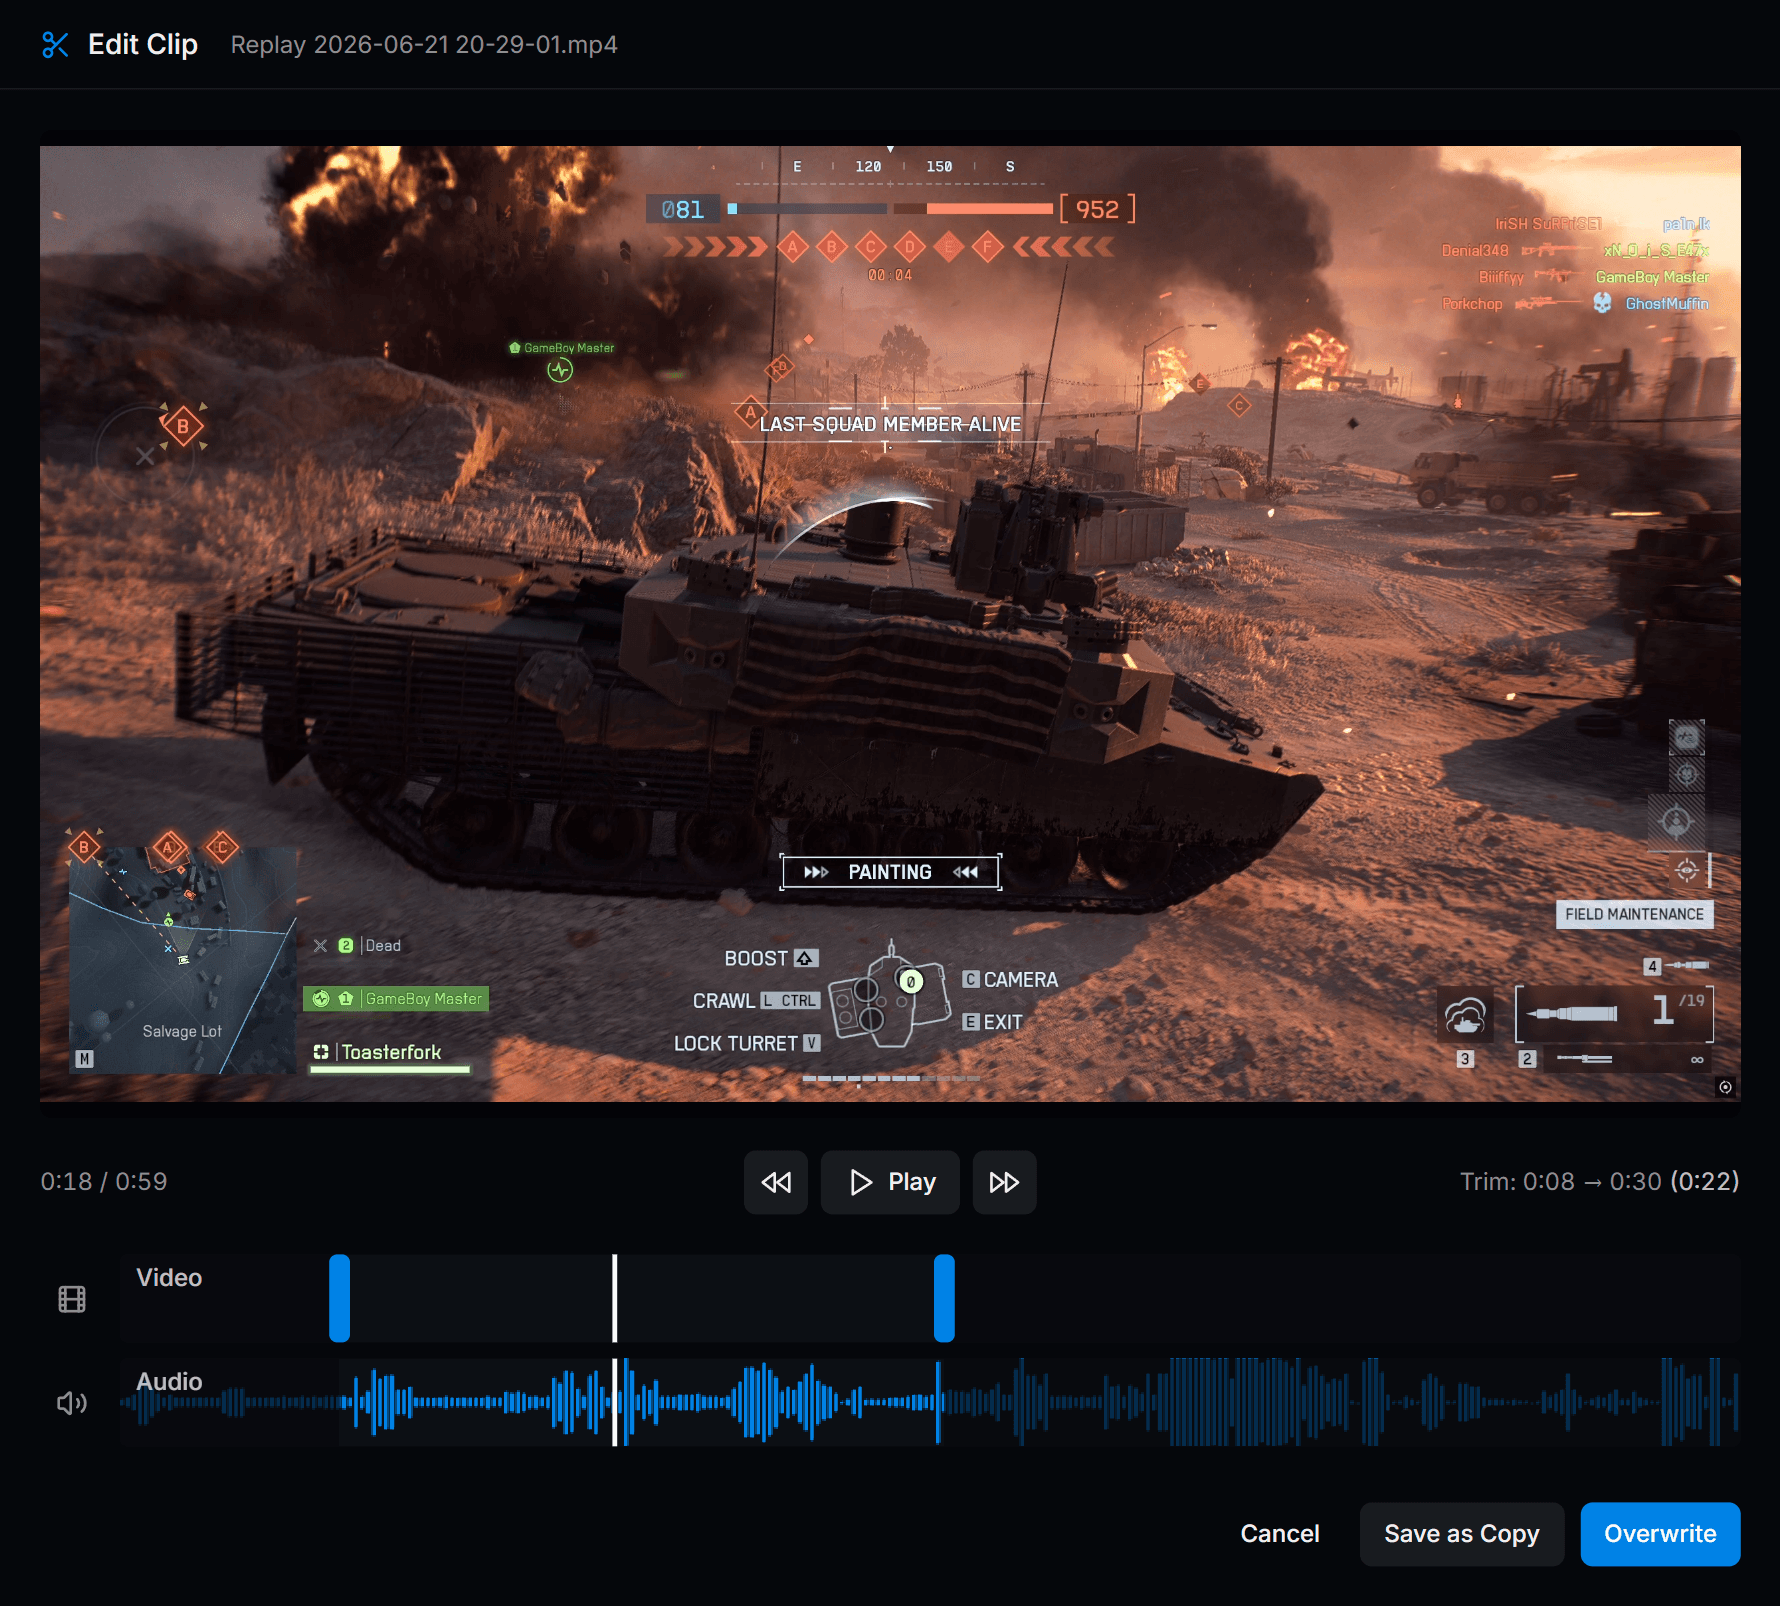Click the Edit Clip title
Viewport: 1780px width, 1606px height.
[x=143, y=45]
